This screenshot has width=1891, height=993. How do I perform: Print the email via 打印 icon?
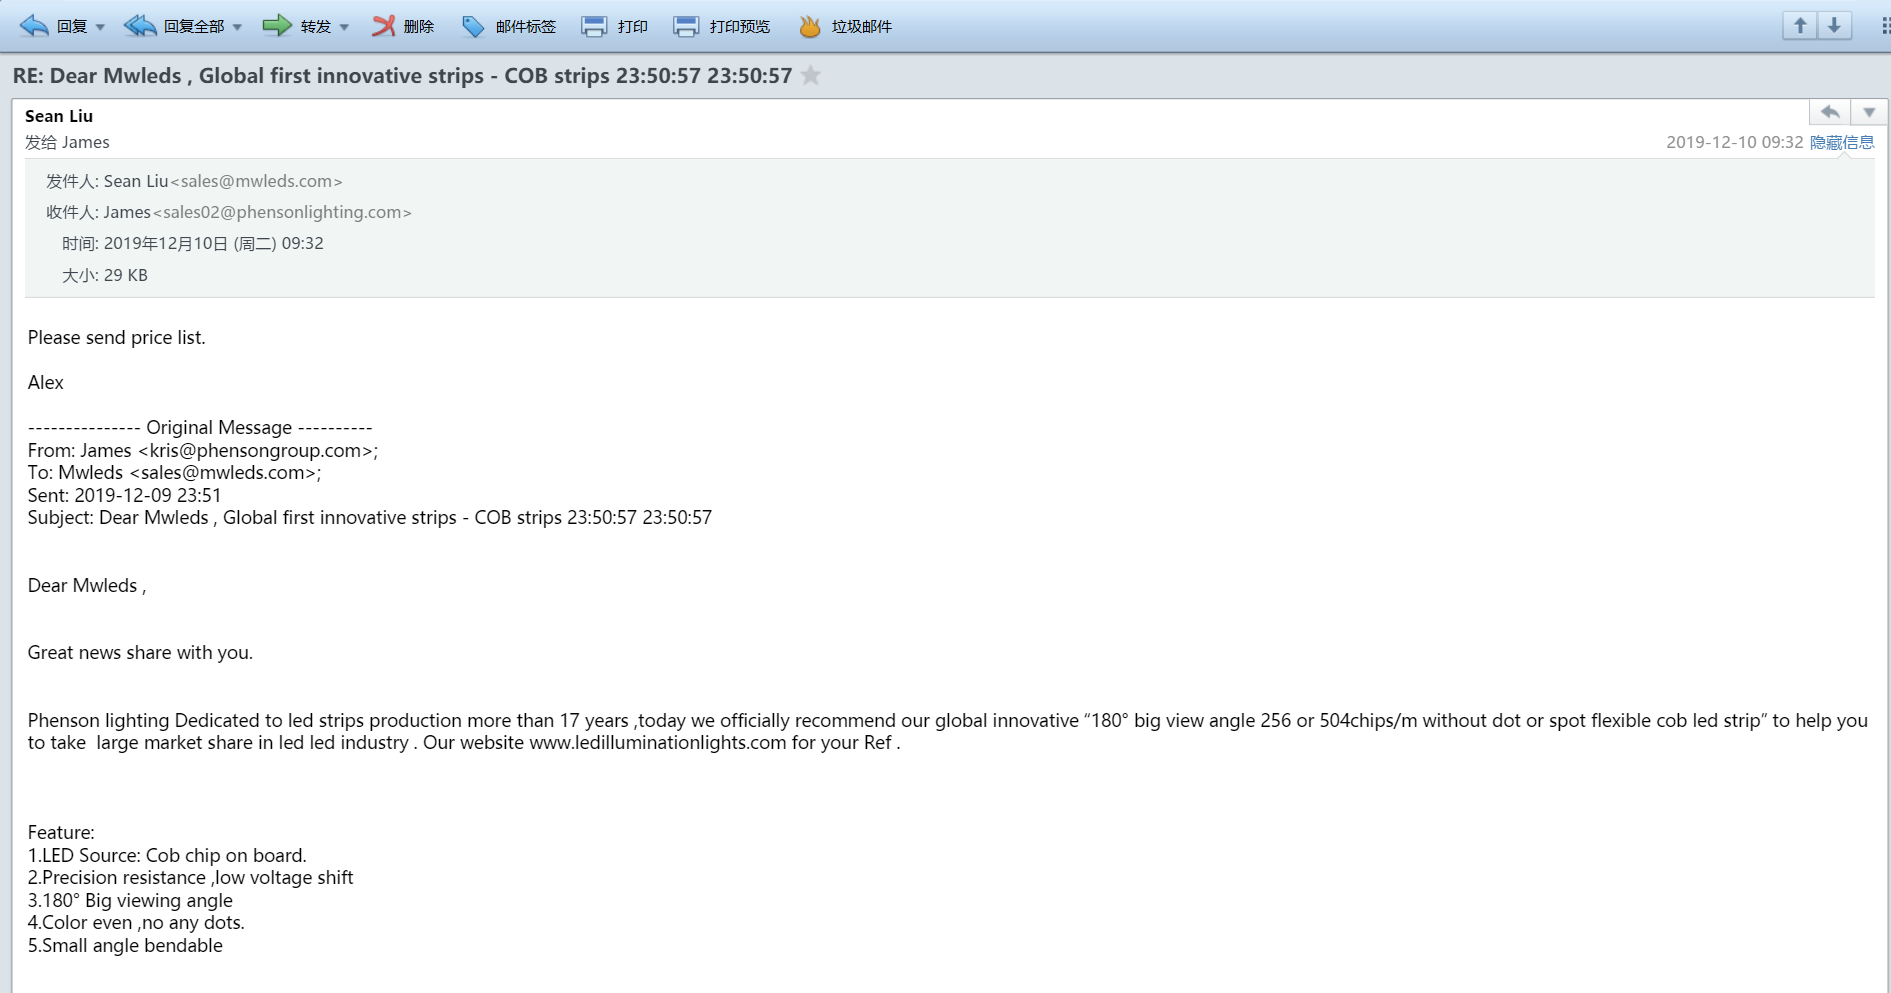tap(594, 26)
